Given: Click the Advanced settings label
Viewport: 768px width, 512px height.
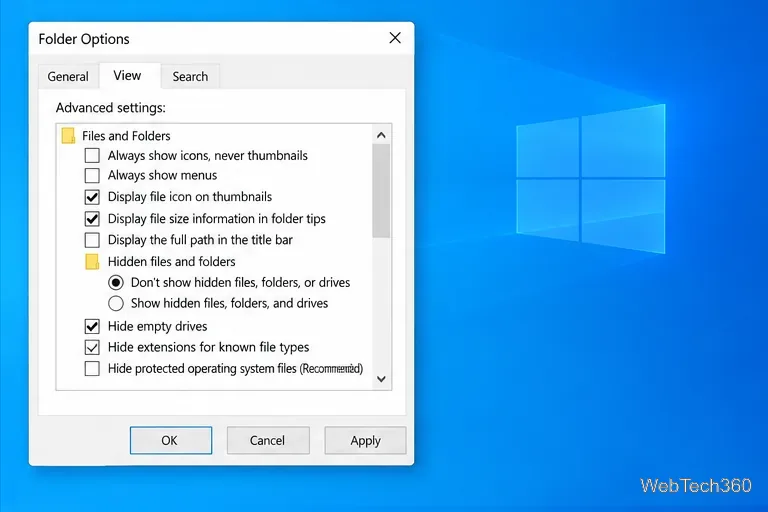Looking at the screenshot, I should [x=111, y=108].
